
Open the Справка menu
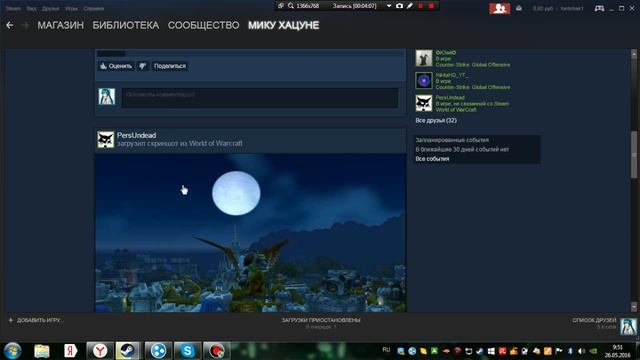tap(93, 9)
